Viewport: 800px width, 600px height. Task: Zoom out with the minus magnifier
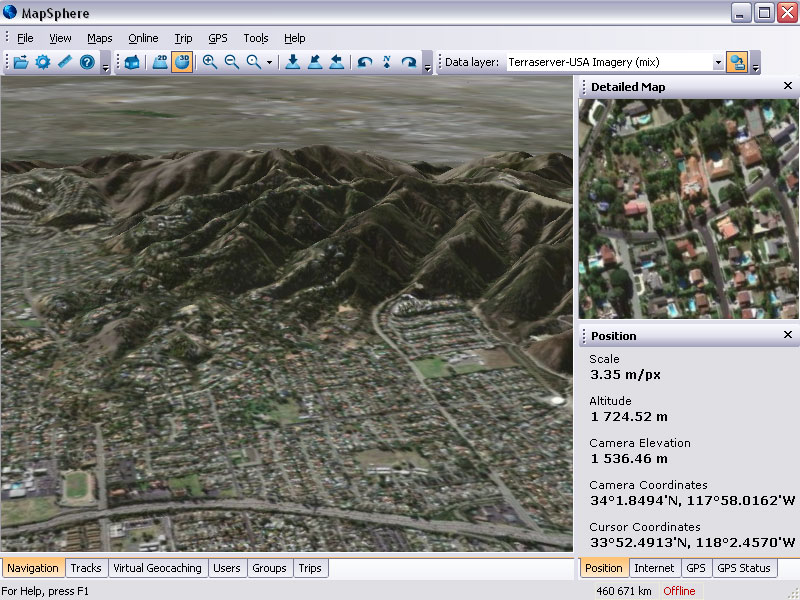232,62
